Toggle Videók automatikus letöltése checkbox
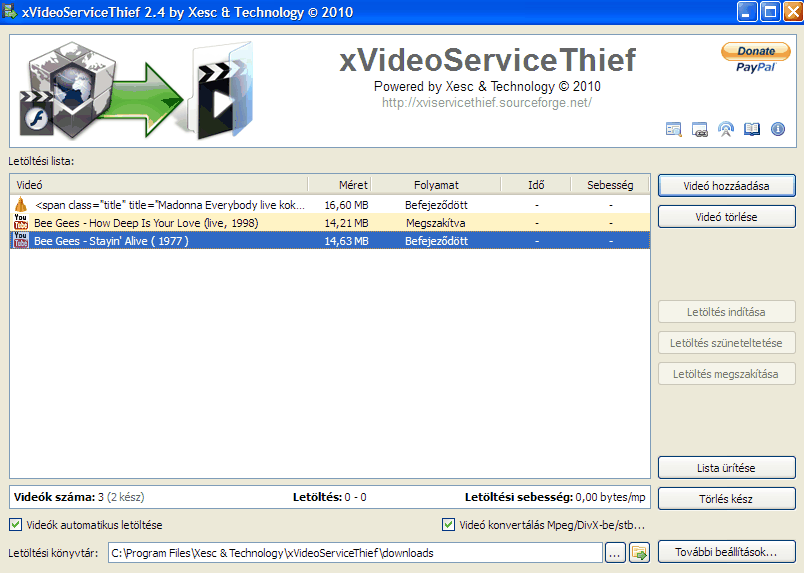The image size is (804, 573). [x=16, y=525]
